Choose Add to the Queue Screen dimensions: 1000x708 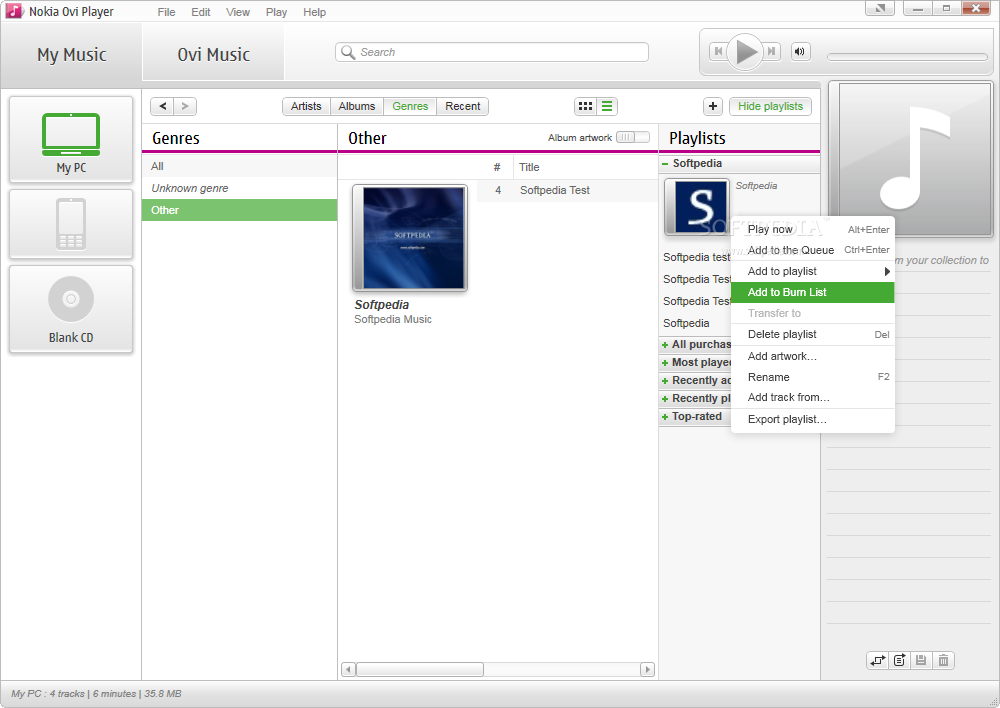(812, 250)
